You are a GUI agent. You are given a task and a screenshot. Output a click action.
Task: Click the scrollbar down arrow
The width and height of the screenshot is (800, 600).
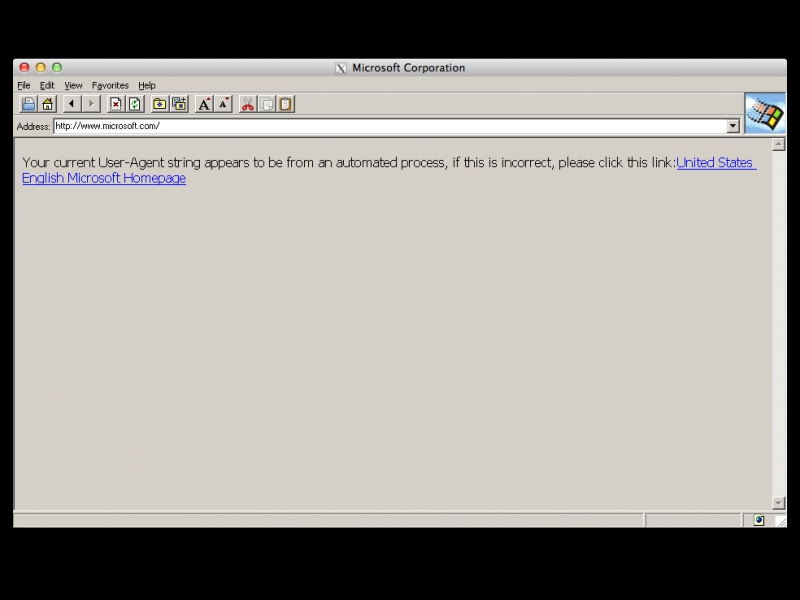pyautogui.click(x=779, y=503)
